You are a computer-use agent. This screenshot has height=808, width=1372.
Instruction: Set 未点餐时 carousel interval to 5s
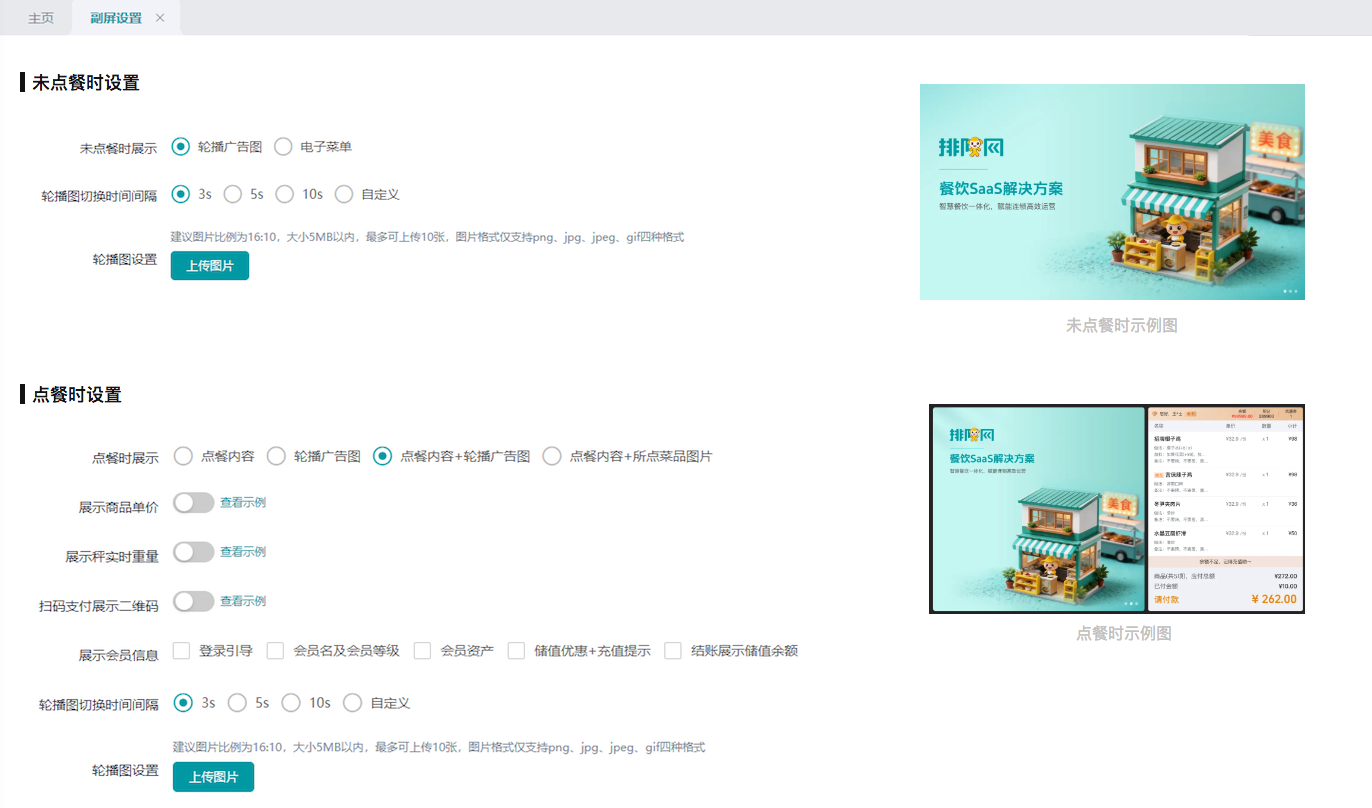(x=233, y=194)
